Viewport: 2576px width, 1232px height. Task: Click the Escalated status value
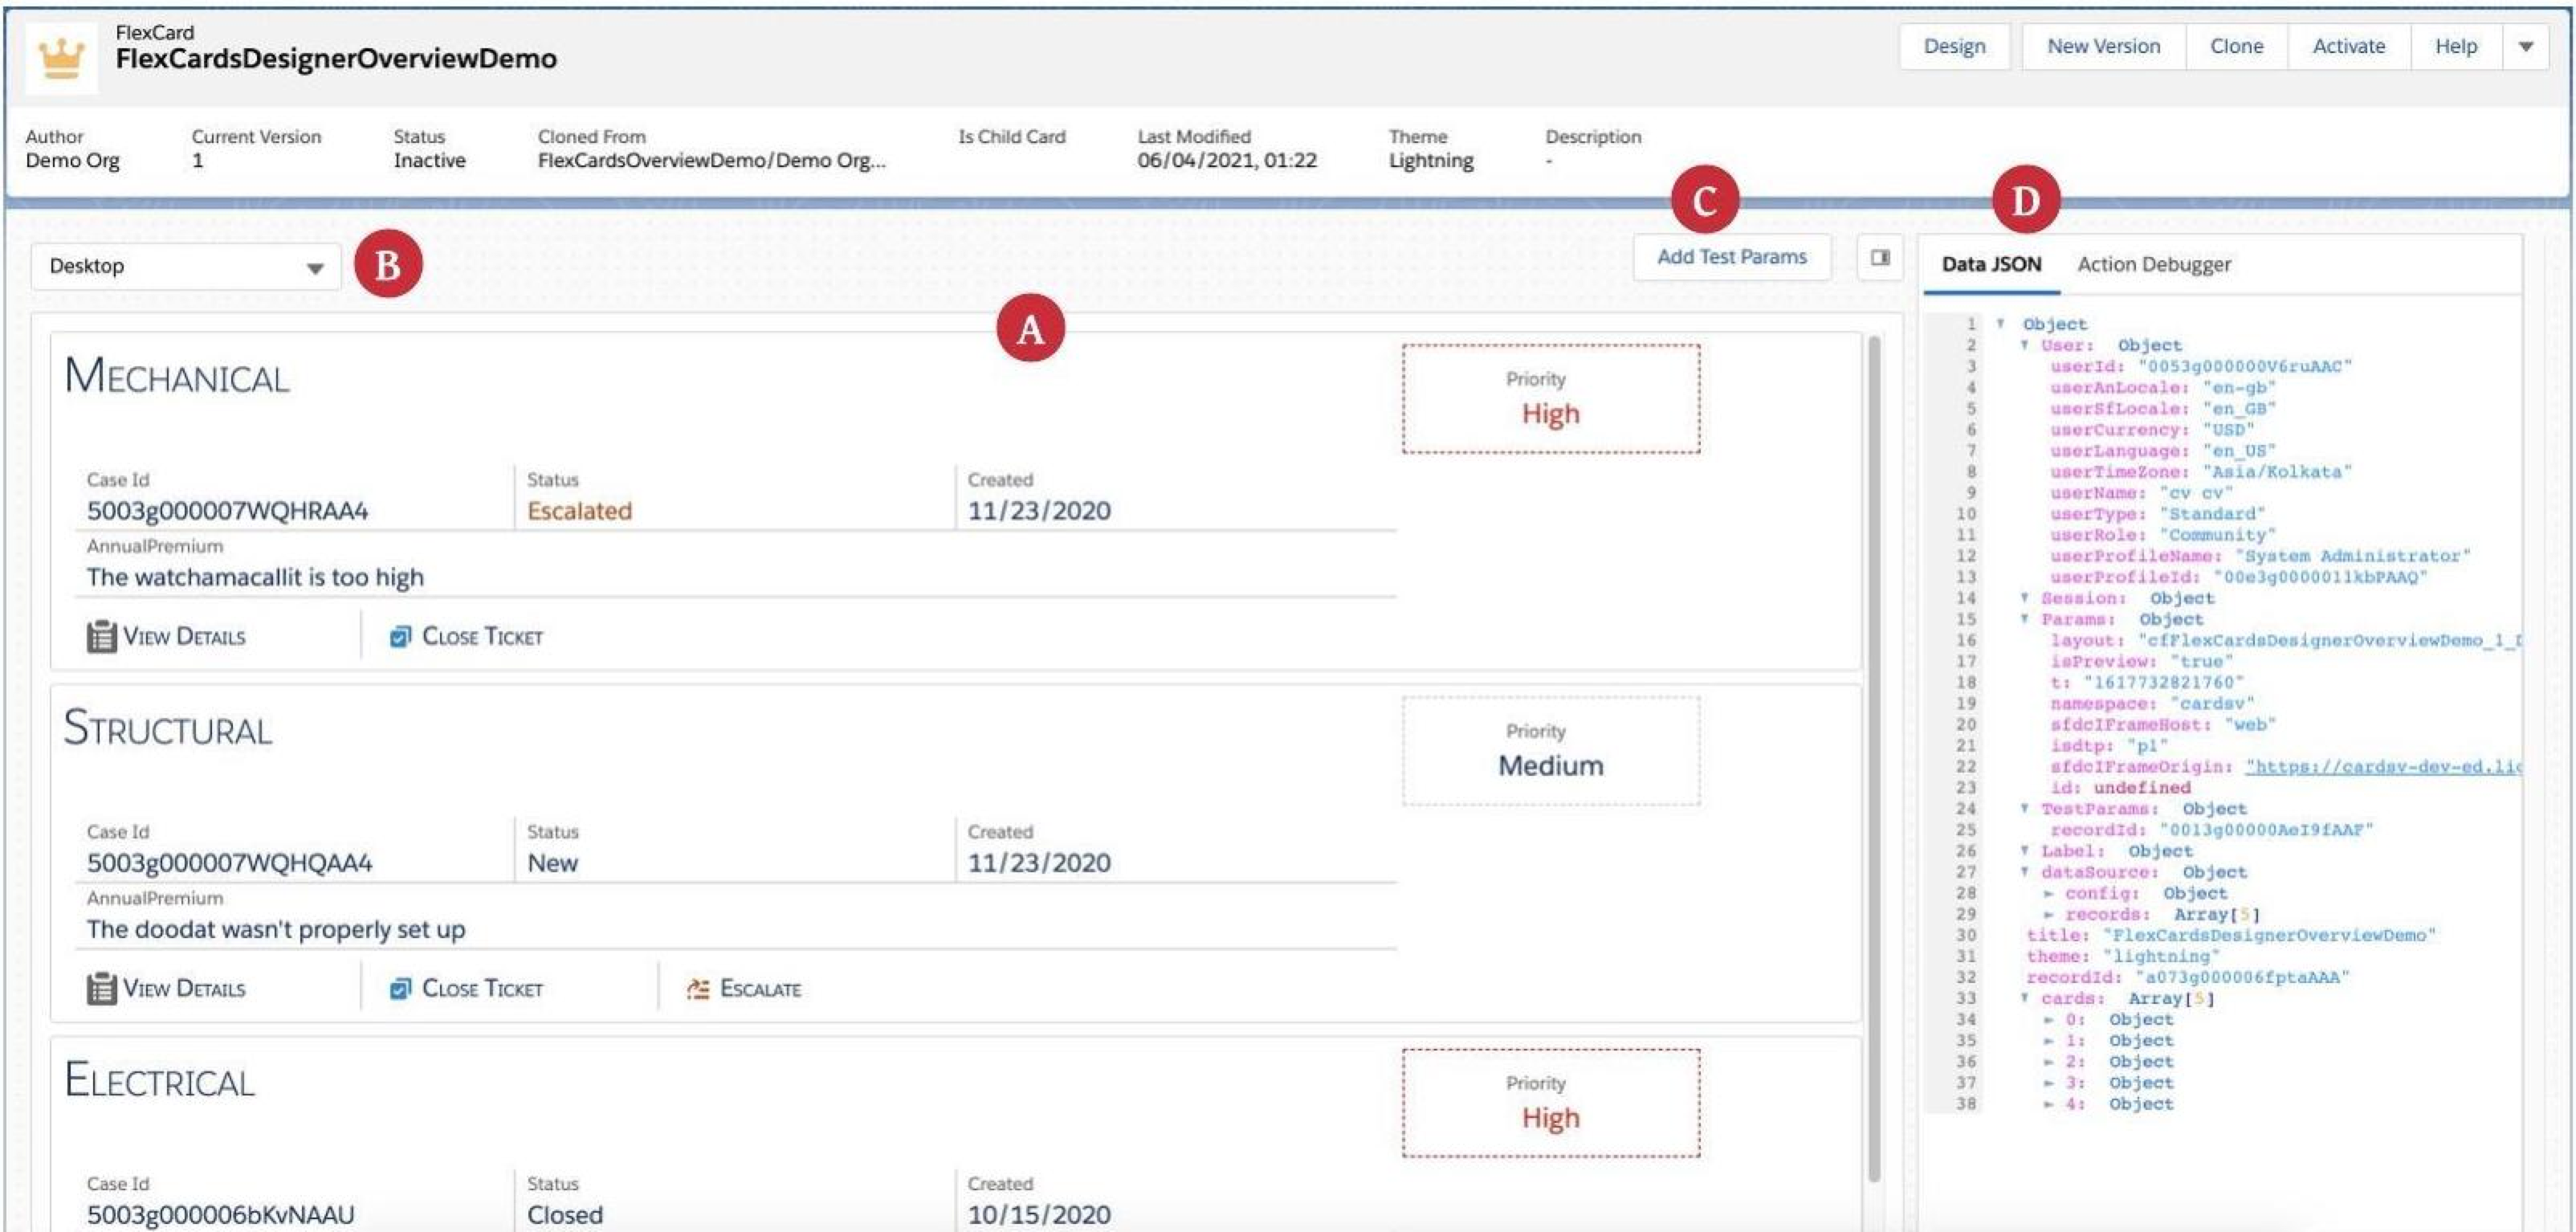coord(579,511)
